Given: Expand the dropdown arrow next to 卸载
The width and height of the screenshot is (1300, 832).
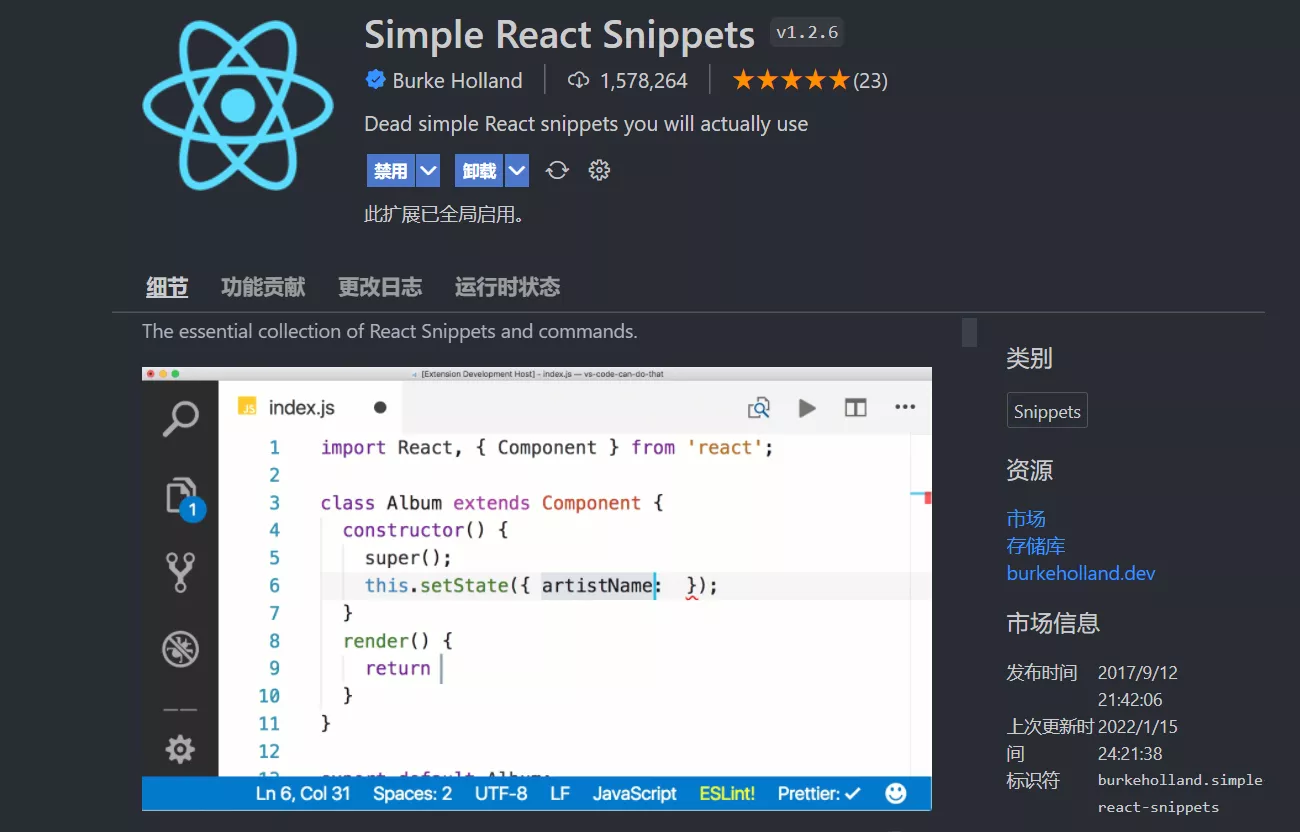Looking at the screenshot, I should [x=517, y=171].
